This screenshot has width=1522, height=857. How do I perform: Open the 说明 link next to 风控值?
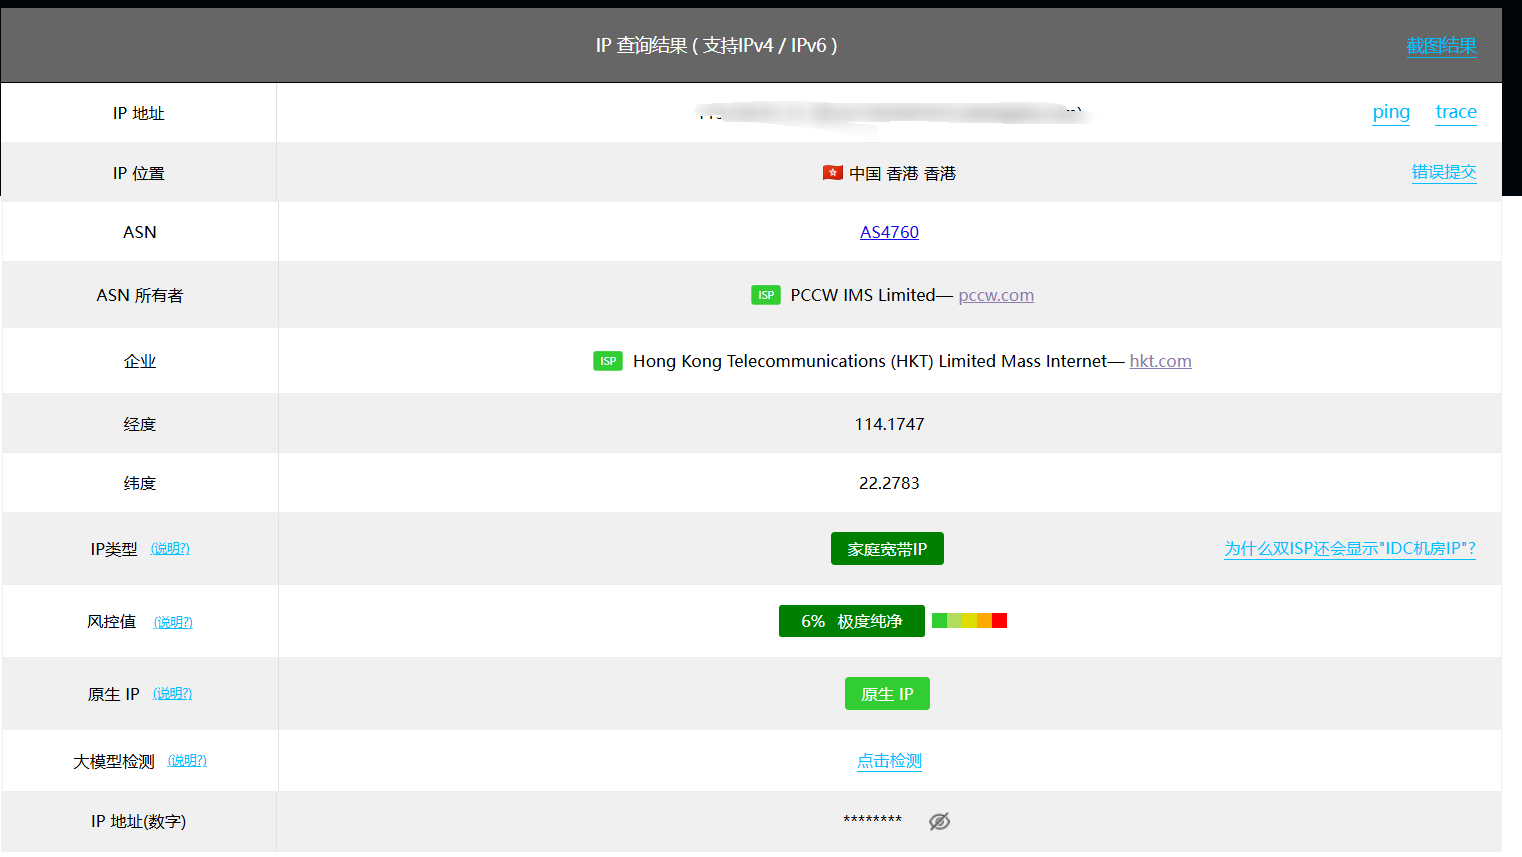(173, 622)
